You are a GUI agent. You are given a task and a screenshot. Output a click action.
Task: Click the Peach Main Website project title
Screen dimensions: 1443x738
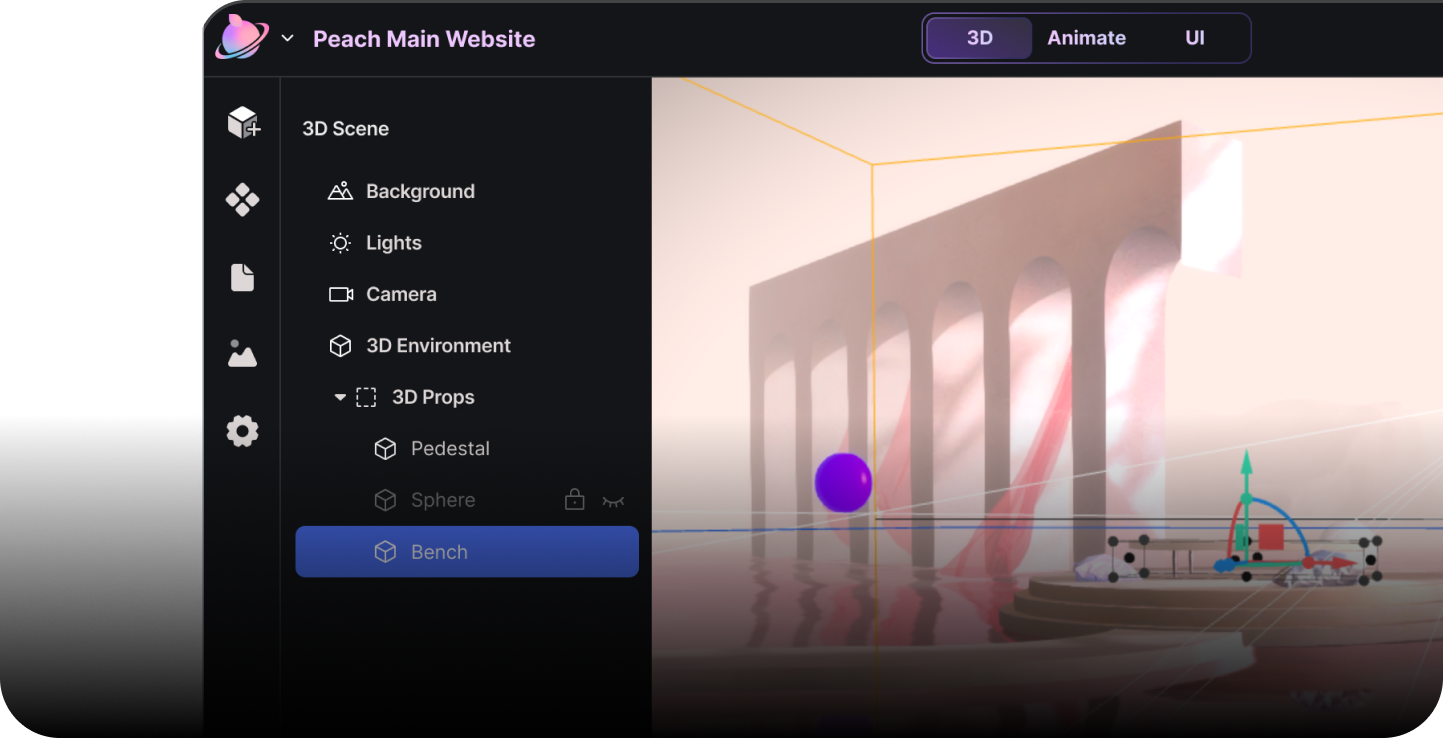[424, 39]
